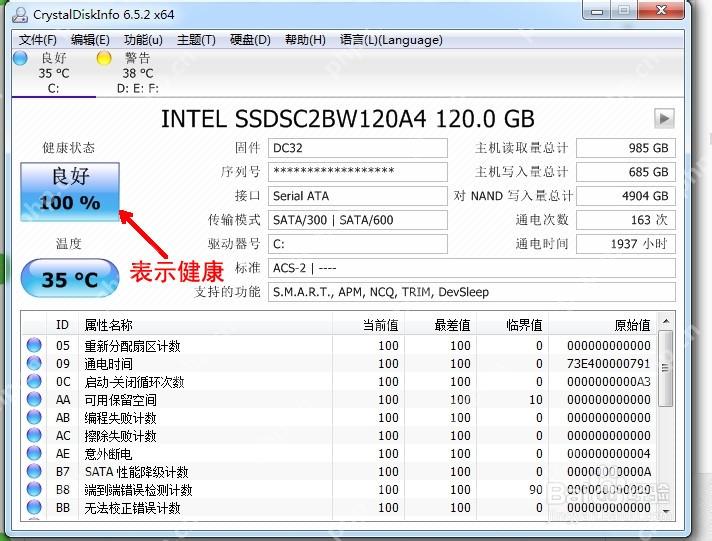
Task: Click the status orb for attribute B7
Action: click(34, 471)
